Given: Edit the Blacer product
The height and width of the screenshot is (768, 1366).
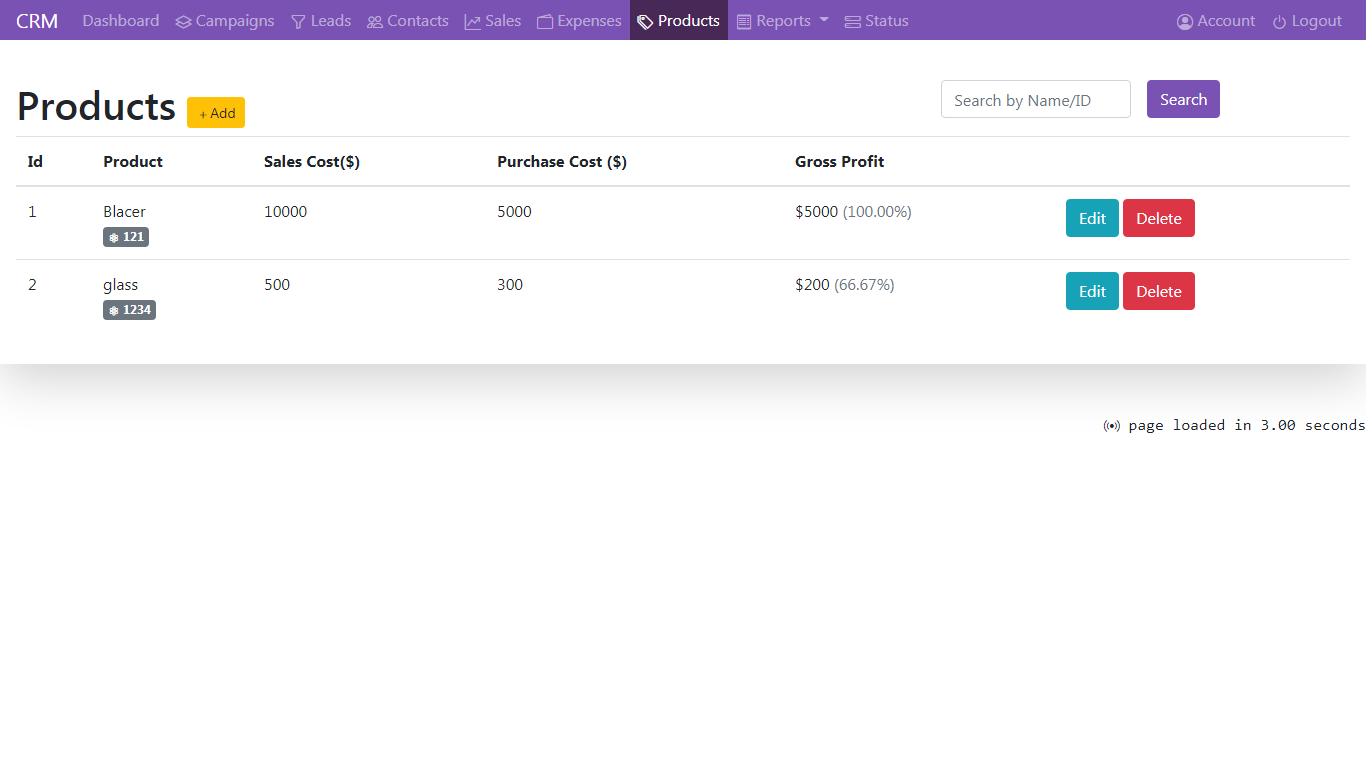Looking at the screenshot, I should [1092, 218].
